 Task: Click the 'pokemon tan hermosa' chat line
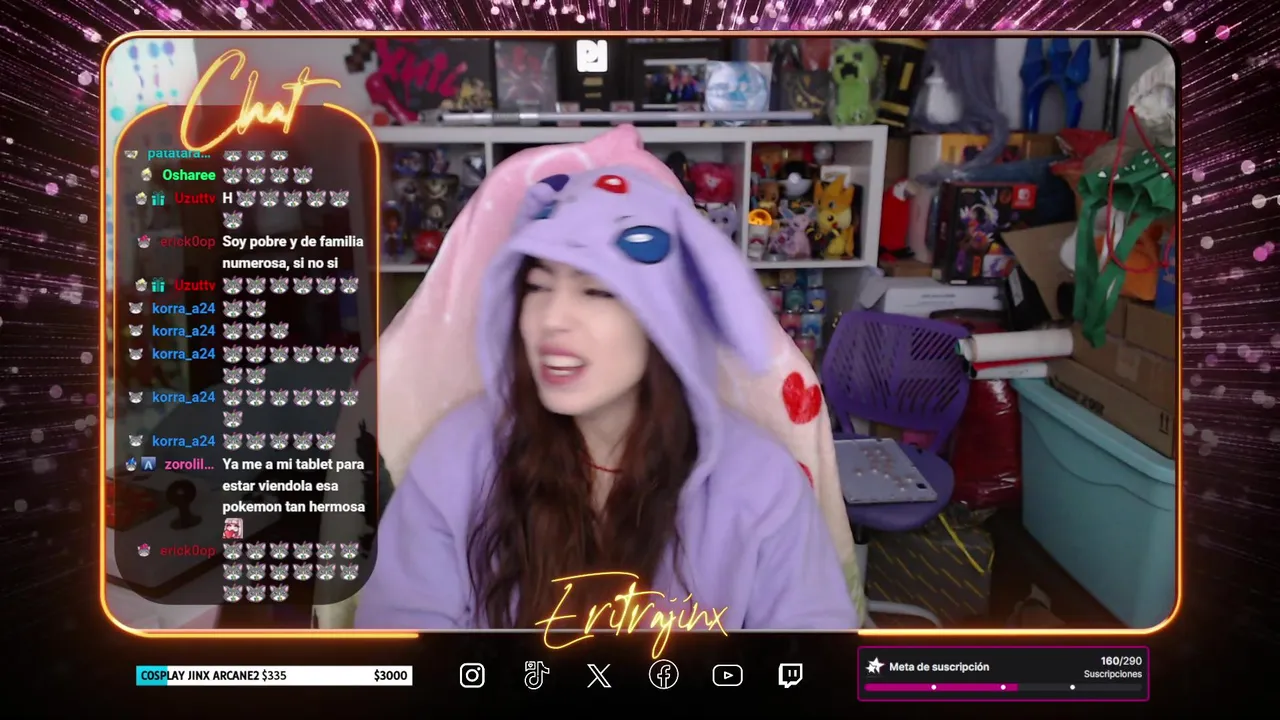pos(293,507)
